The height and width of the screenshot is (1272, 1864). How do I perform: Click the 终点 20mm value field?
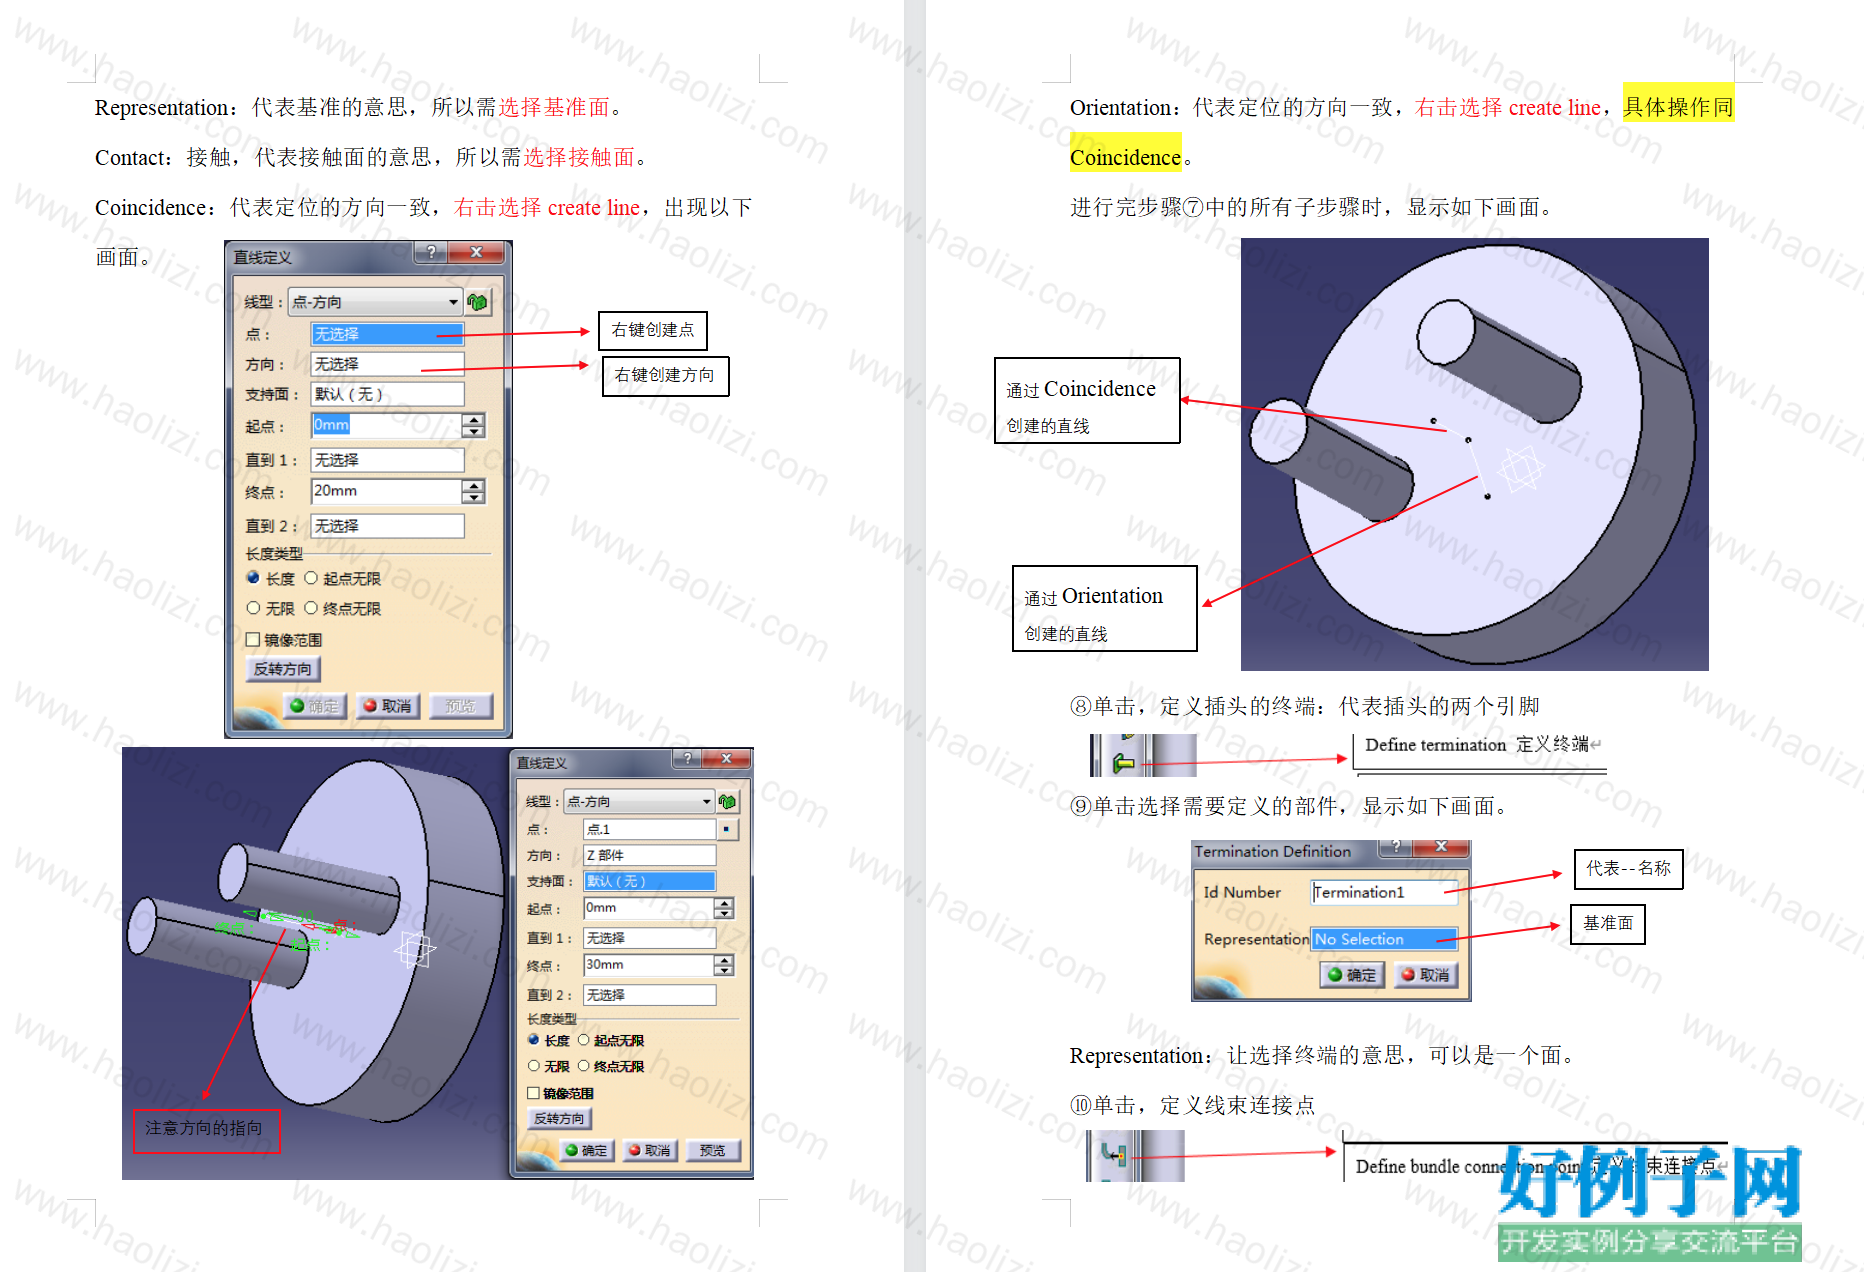(386, 491)
